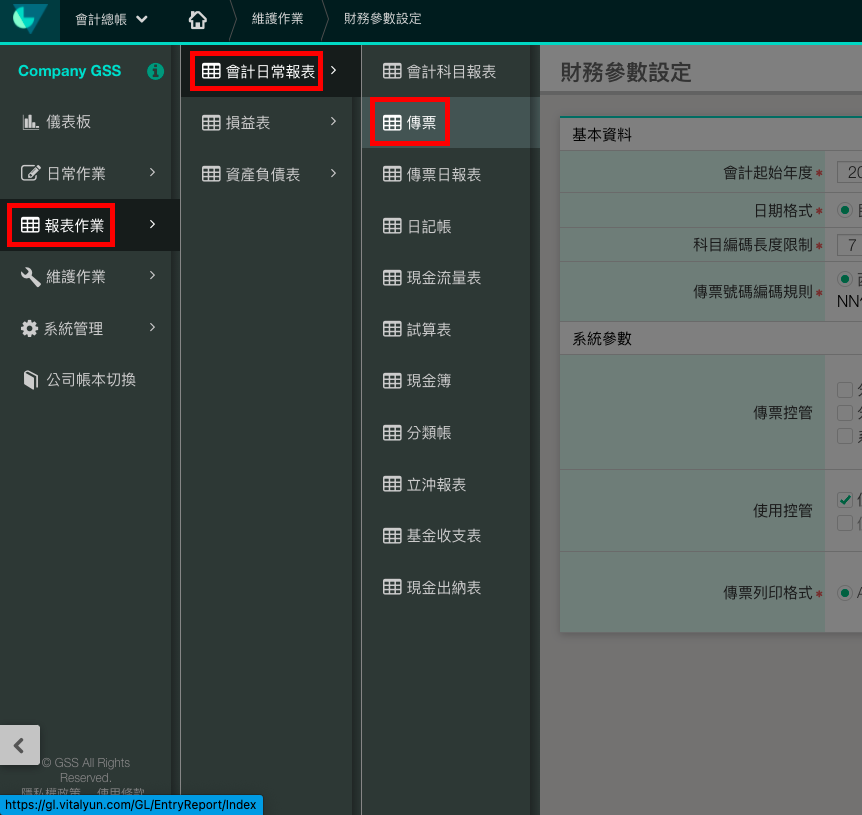Click the 維護作業 wrench icon

coord(30,277)
